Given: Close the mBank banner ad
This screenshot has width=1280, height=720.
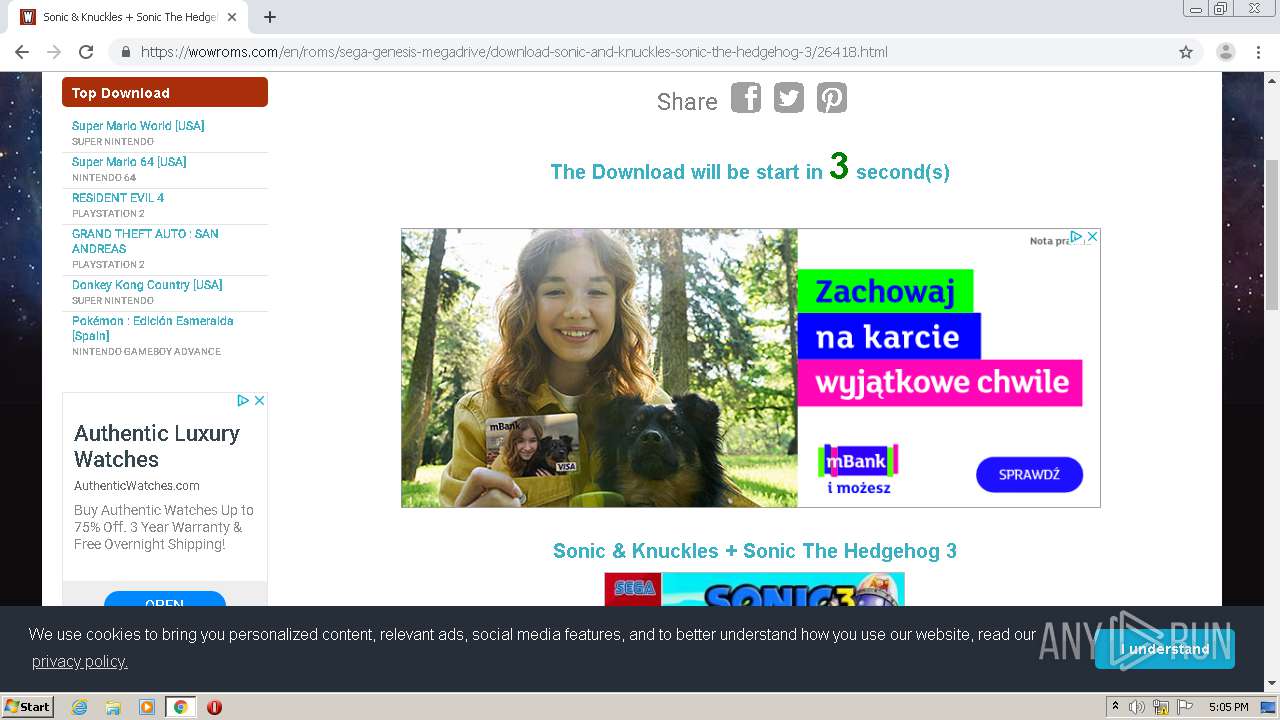Looking at the screenshot, I should click(1092, 237).
